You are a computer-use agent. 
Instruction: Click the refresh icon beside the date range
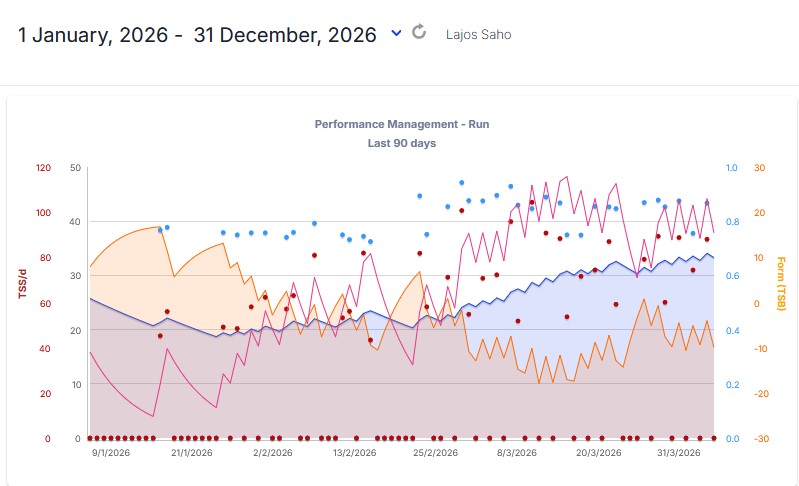(x=419, y=32)
